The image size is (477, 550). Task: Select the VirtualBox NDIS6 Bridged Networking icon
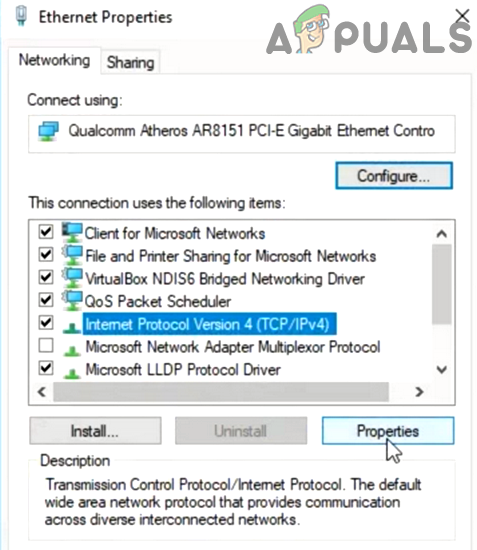72,278
